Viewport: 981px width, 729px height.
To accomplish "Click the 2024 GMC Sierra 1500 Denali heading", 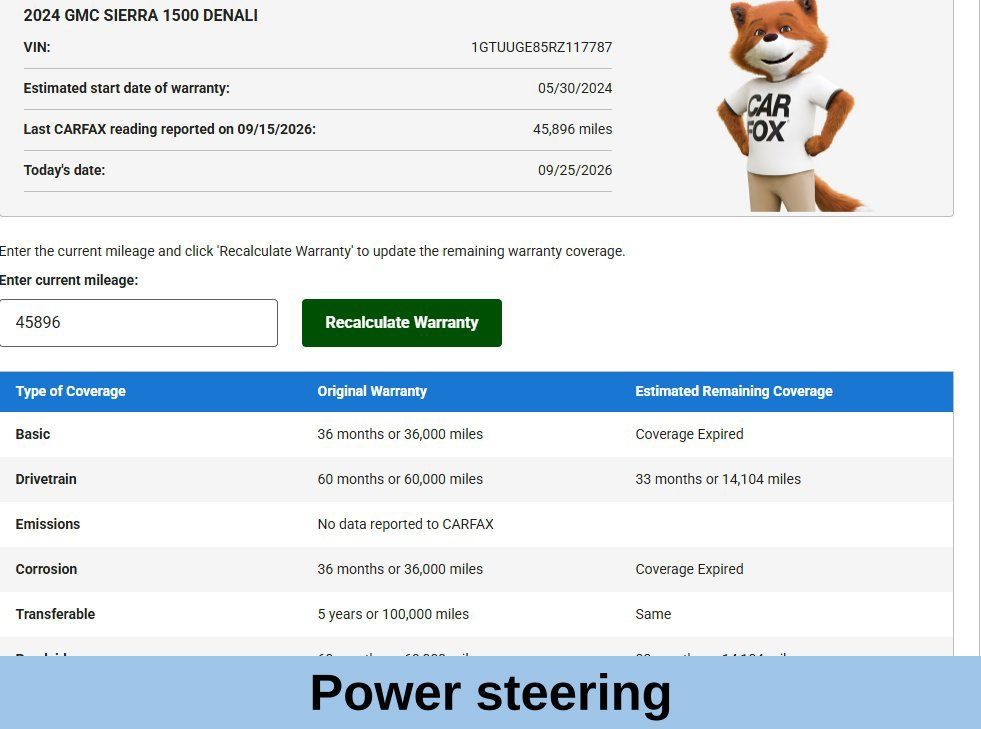I will (141, 16).
